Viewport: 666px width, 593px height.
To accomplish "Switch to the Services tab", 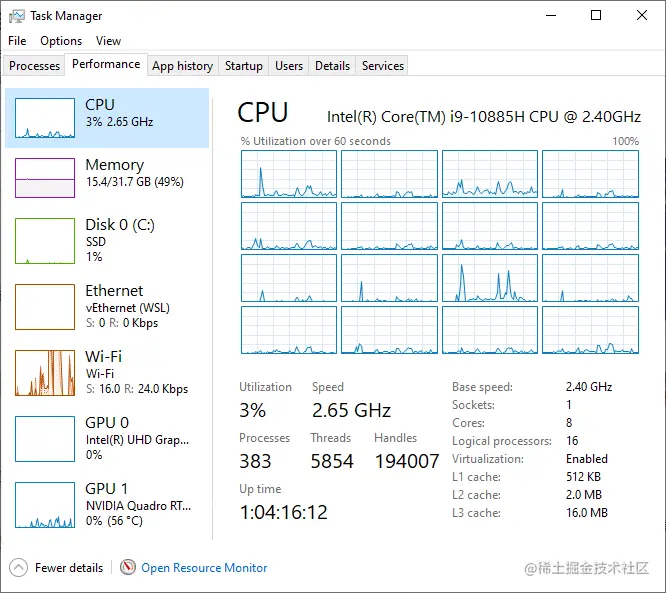I will [x=382, y=66].
